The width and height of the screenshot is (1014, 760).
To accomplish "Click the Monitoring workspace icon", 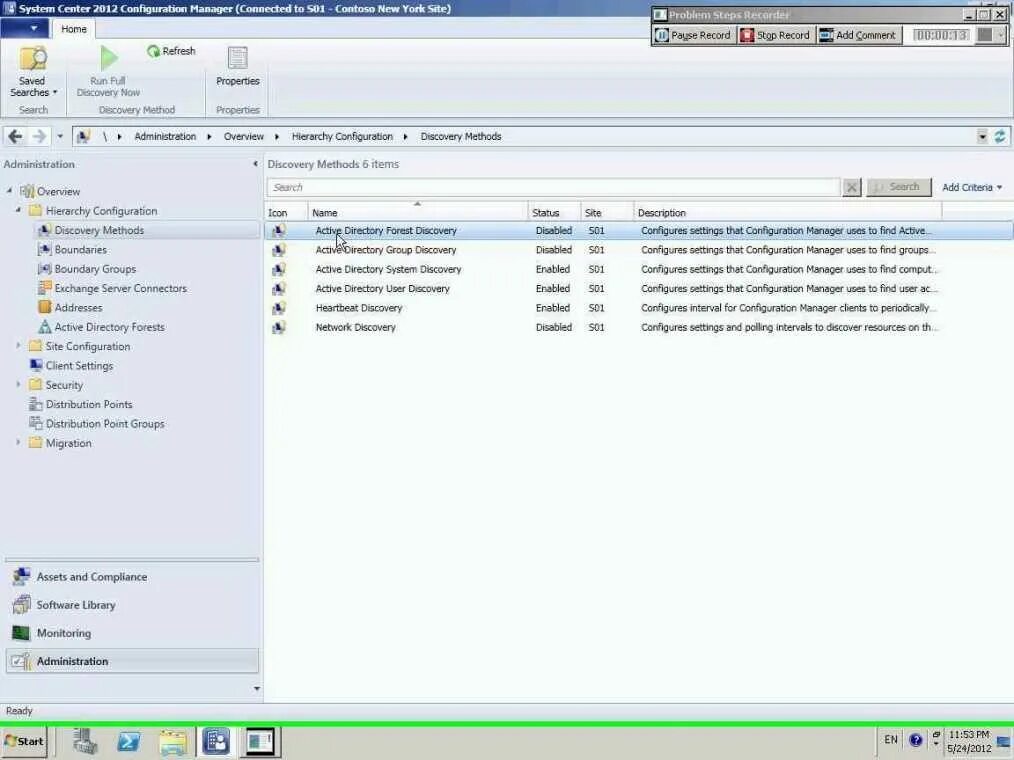I will [21, 633].
